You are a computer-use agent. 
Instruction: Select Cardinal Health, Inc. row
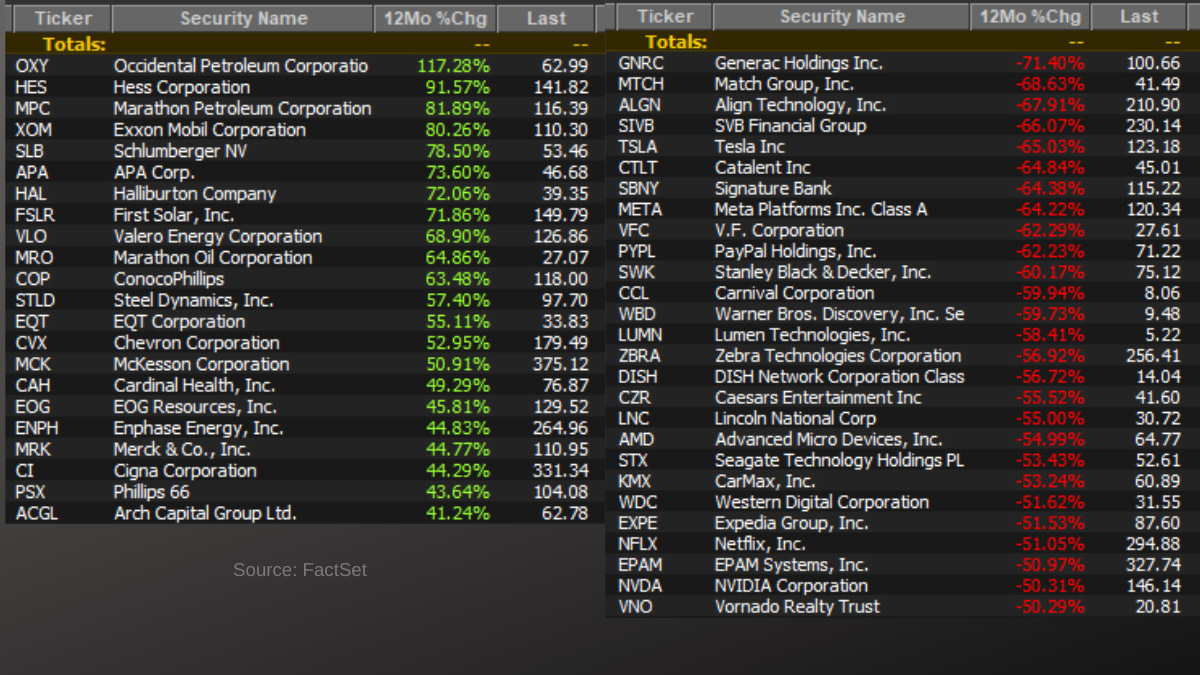(x=305, y=386)
